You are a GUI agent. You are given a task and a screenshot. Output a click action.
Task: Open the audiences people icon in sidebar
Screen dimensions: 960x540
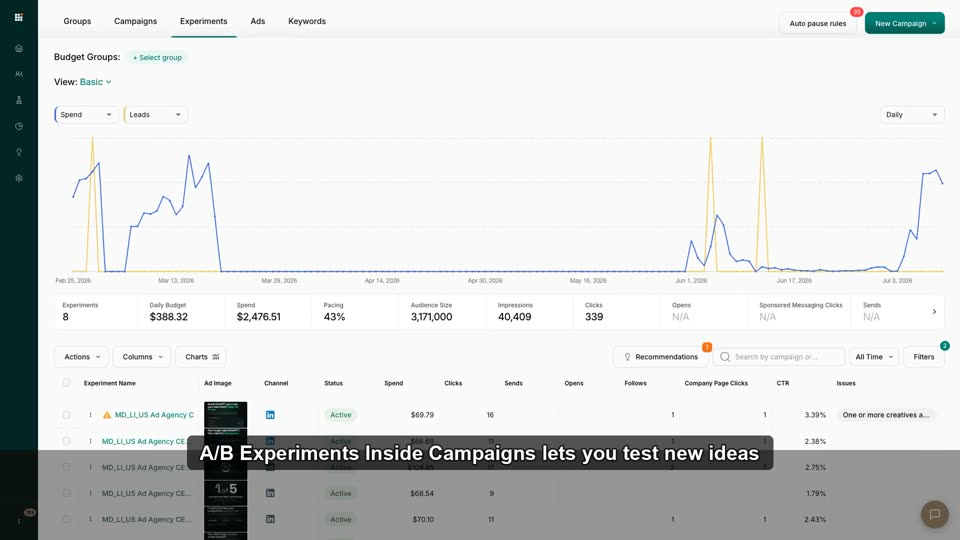click(x=19, y=74)
